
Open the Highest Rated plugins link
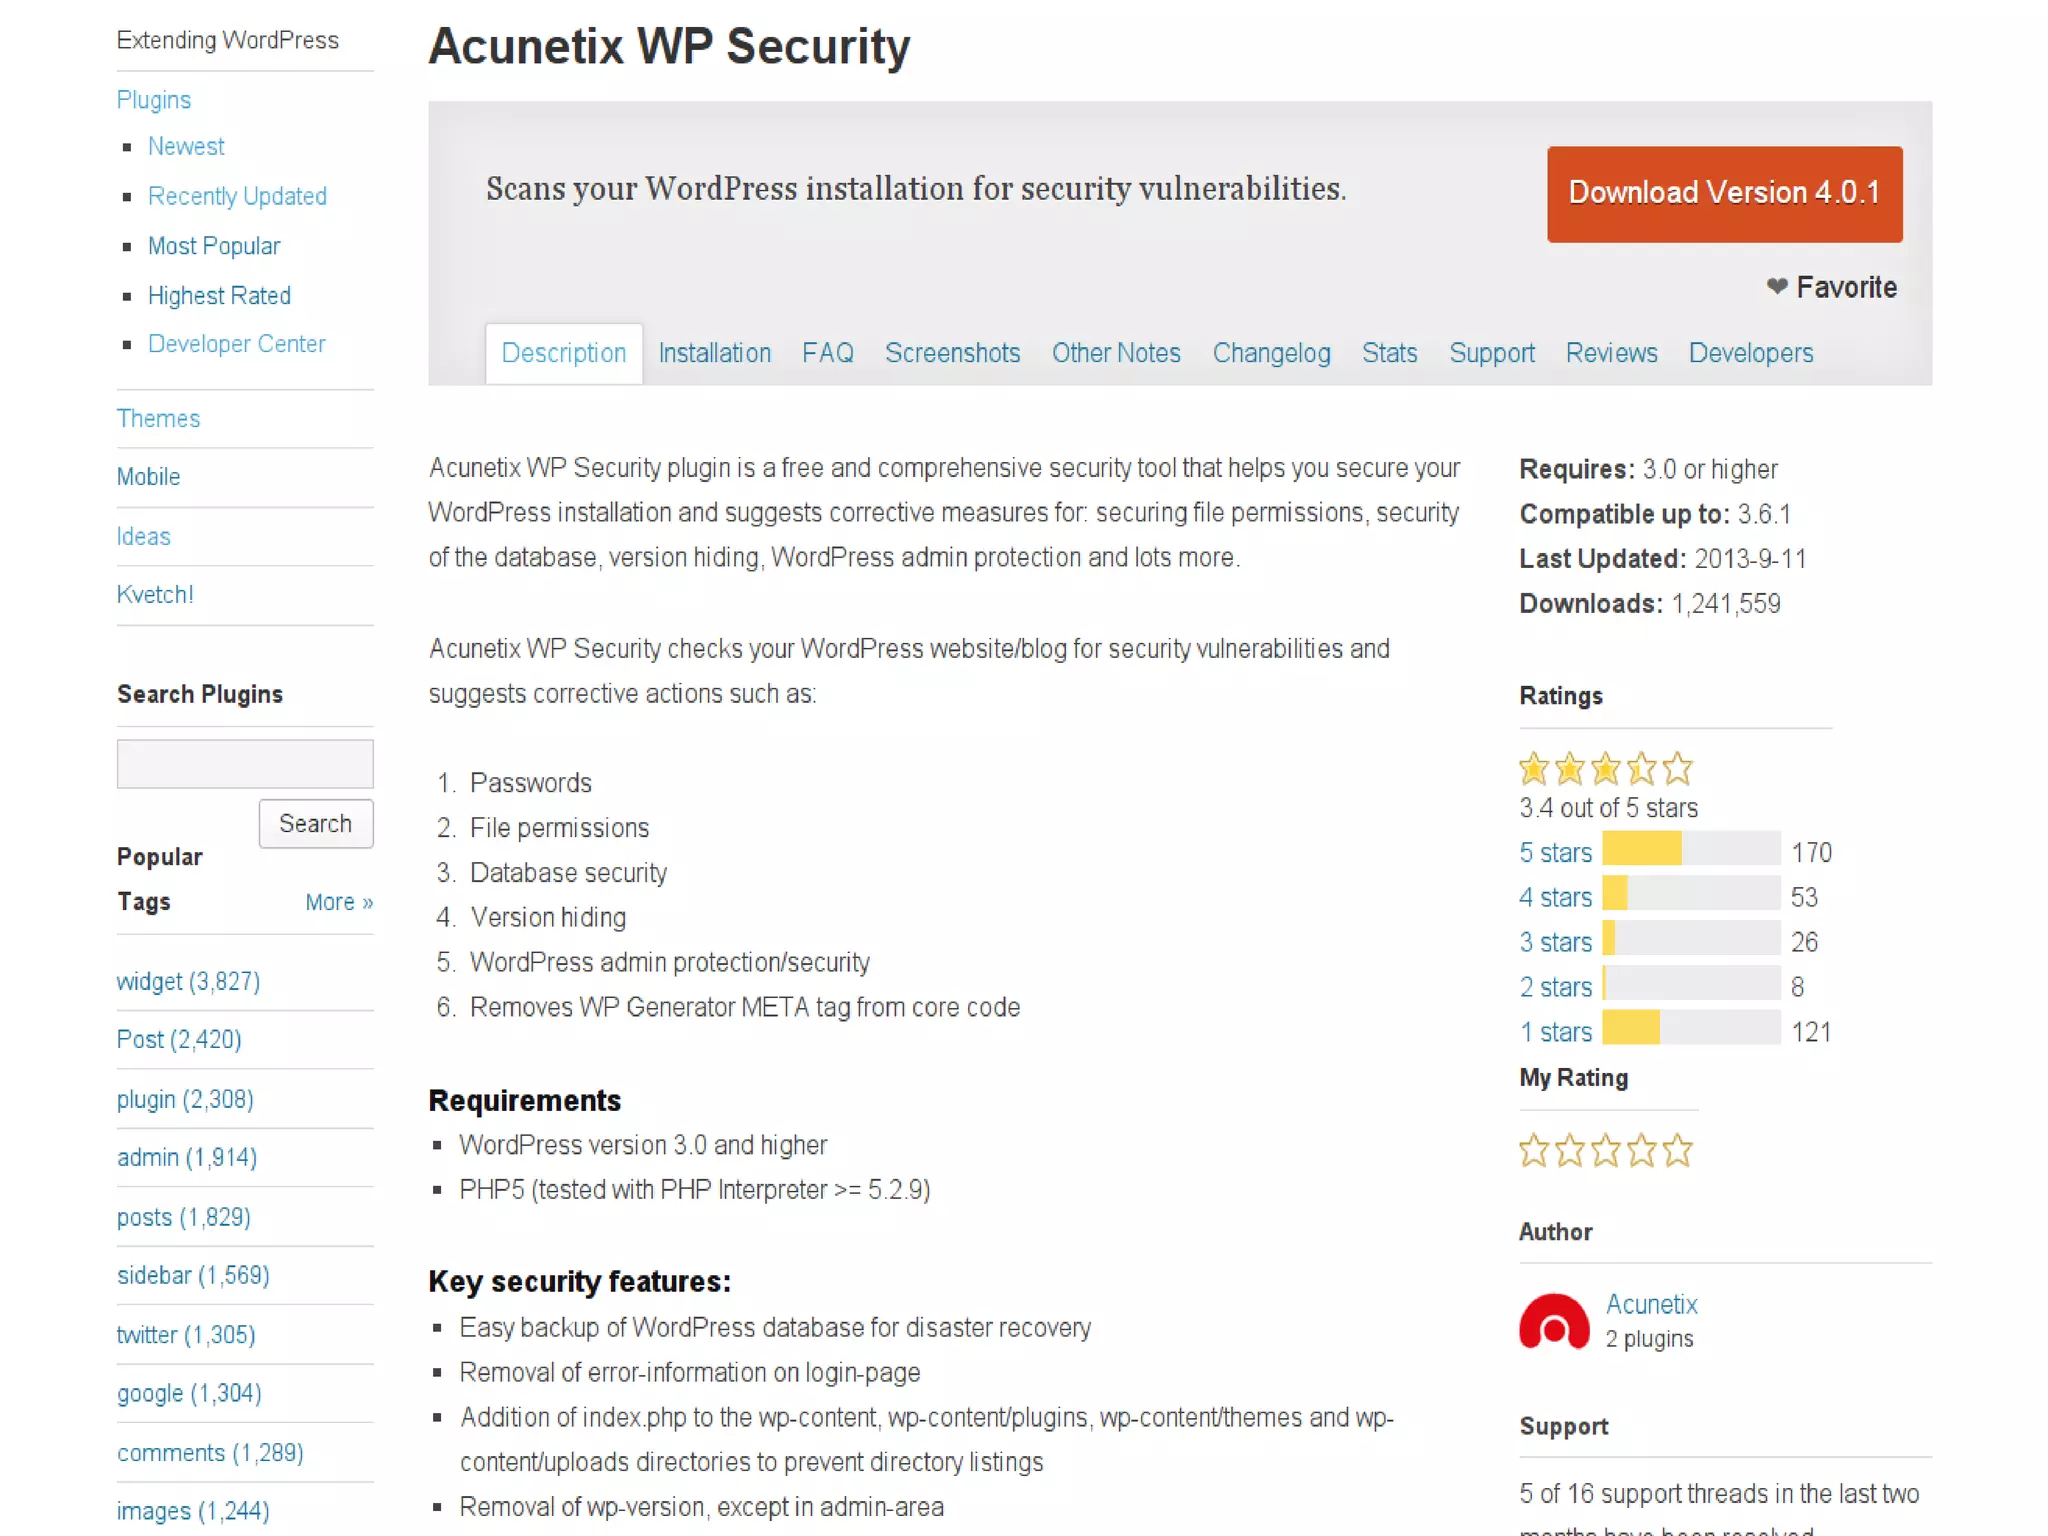[219, 295]
